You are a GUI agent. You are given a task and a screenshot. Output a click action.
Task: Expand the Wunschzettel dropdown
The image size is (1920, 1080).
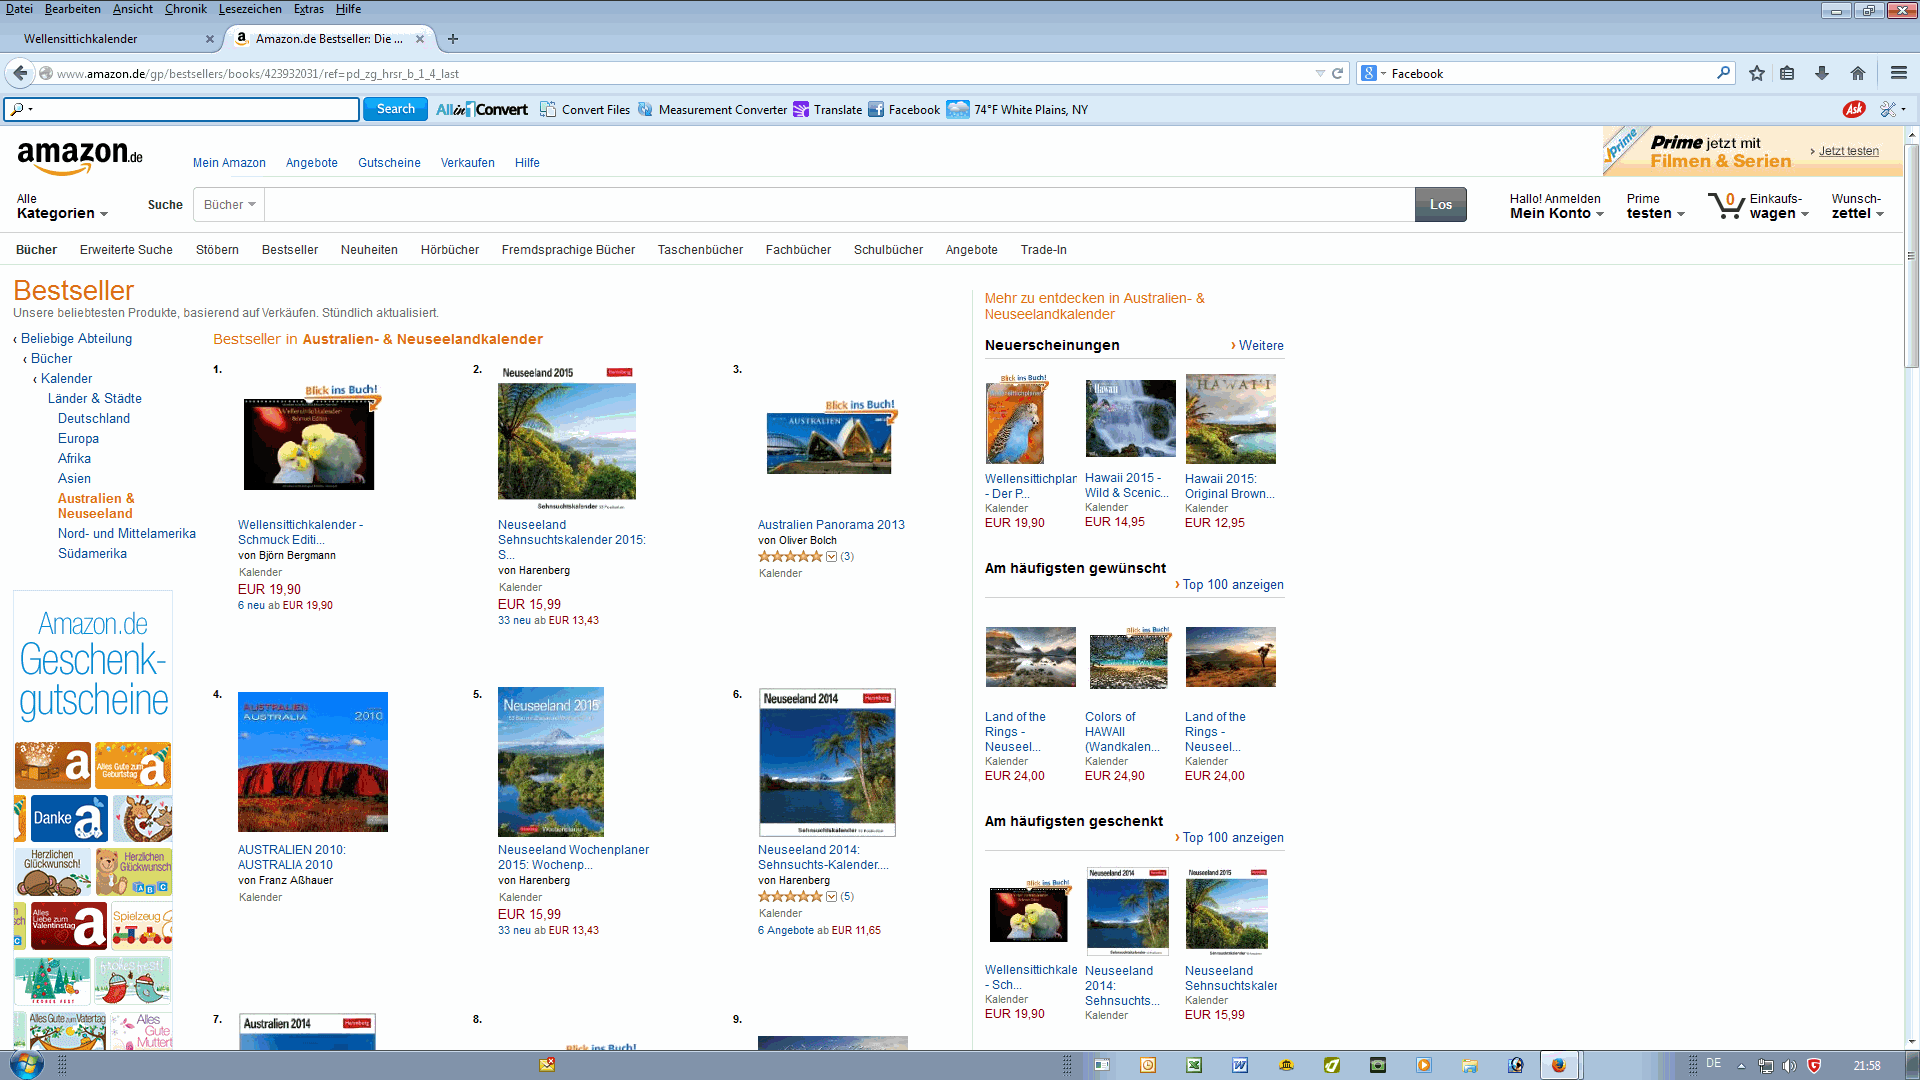[x=1858, y=206]
